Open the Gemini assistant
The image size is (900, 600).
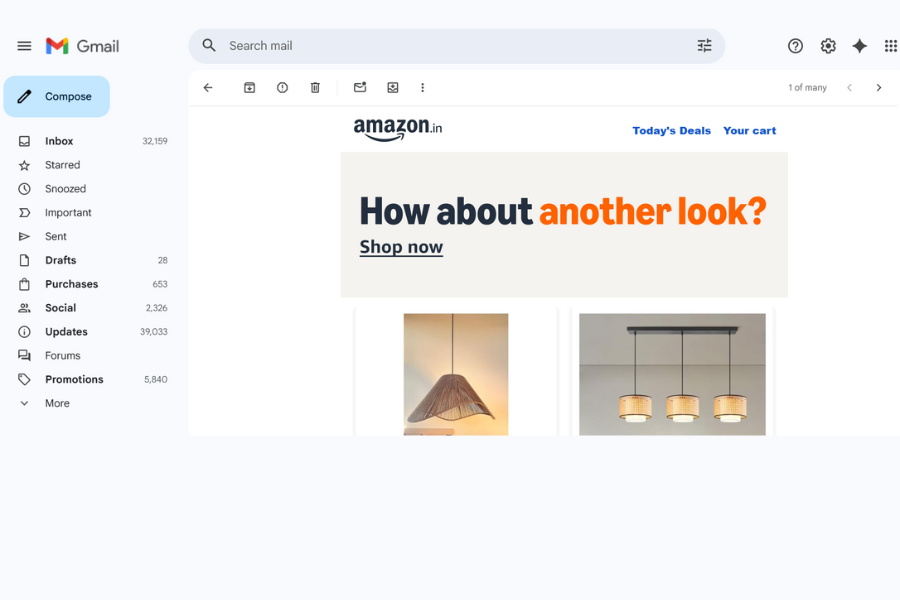[859, 46]
